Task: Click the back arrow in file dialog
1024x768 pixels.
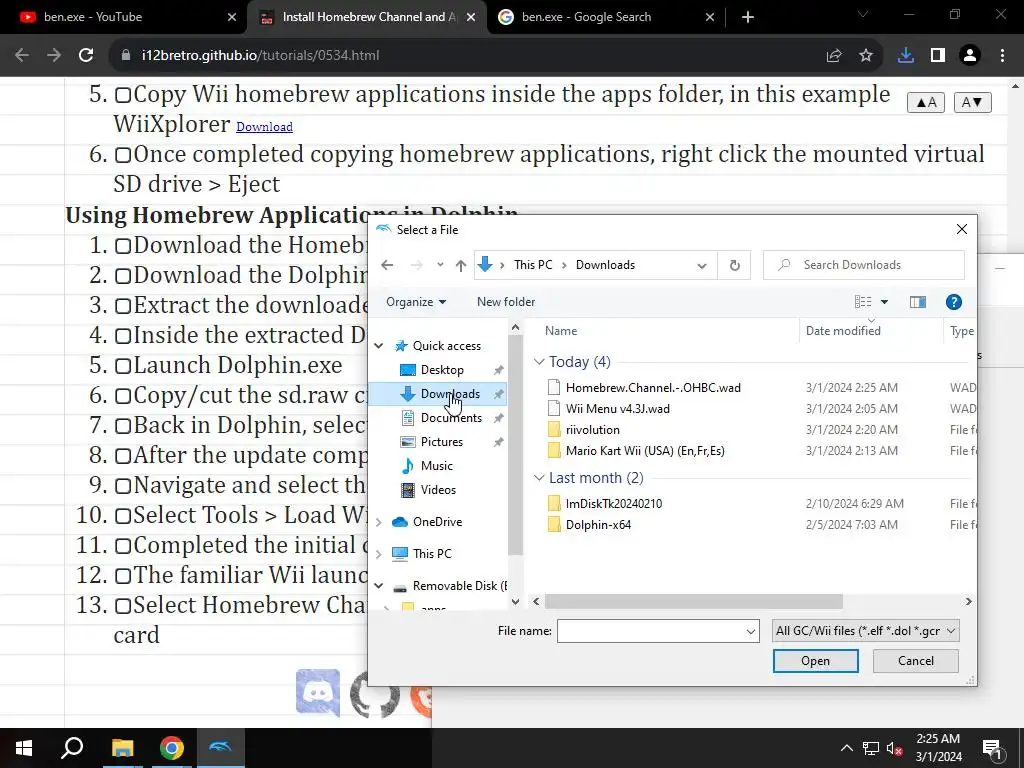Action: pyautogui.click(x=387, y=265)
